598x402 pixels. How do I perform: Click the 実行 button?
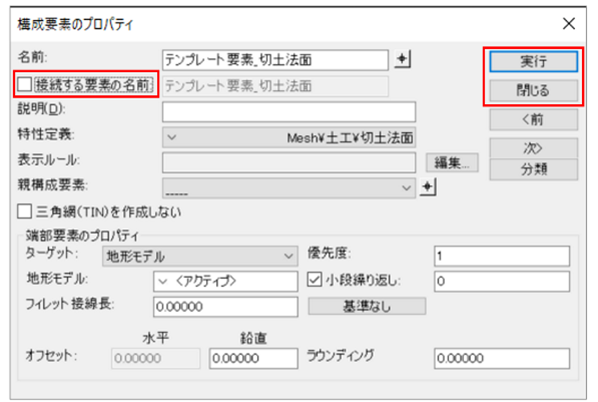(534, 61)
